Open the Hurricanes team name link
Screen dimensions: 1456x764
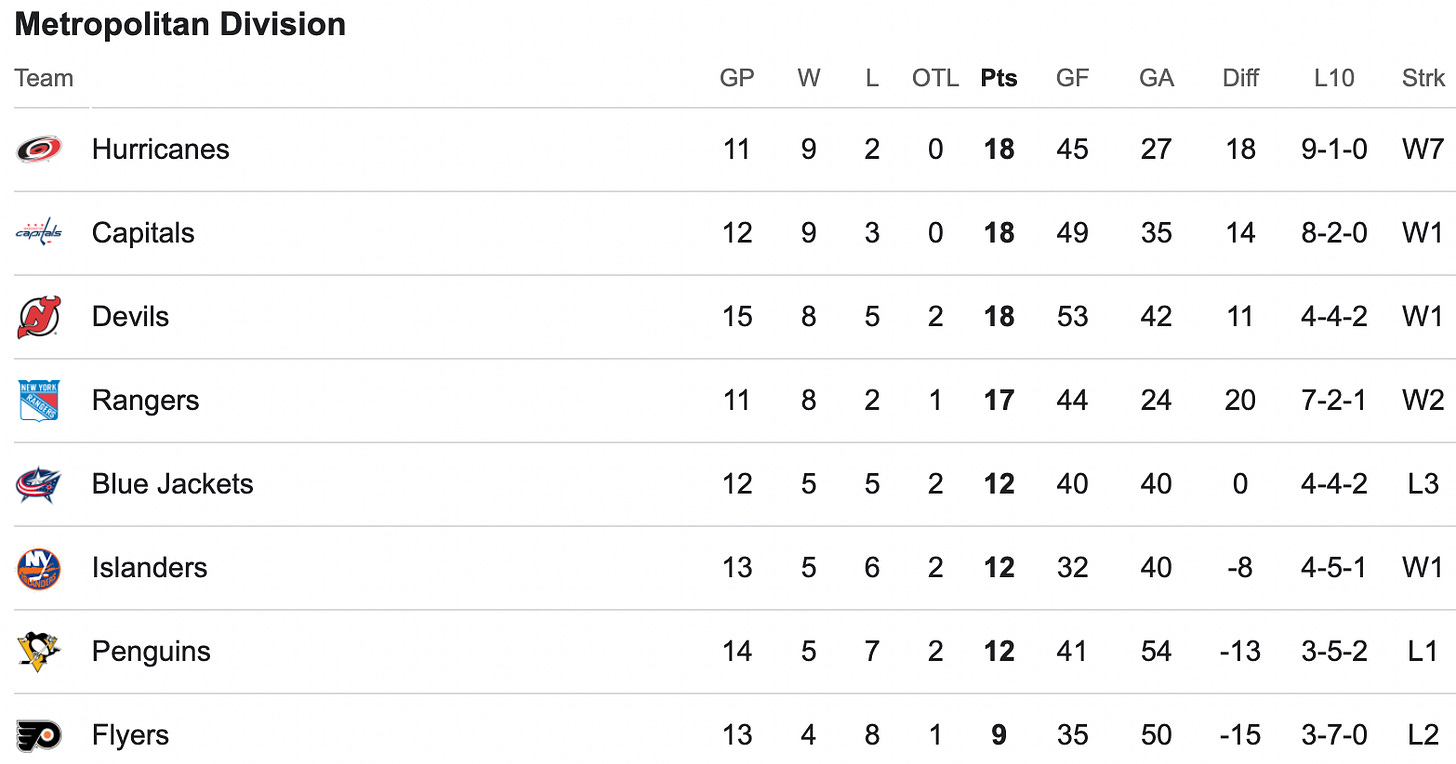[160, 149]
